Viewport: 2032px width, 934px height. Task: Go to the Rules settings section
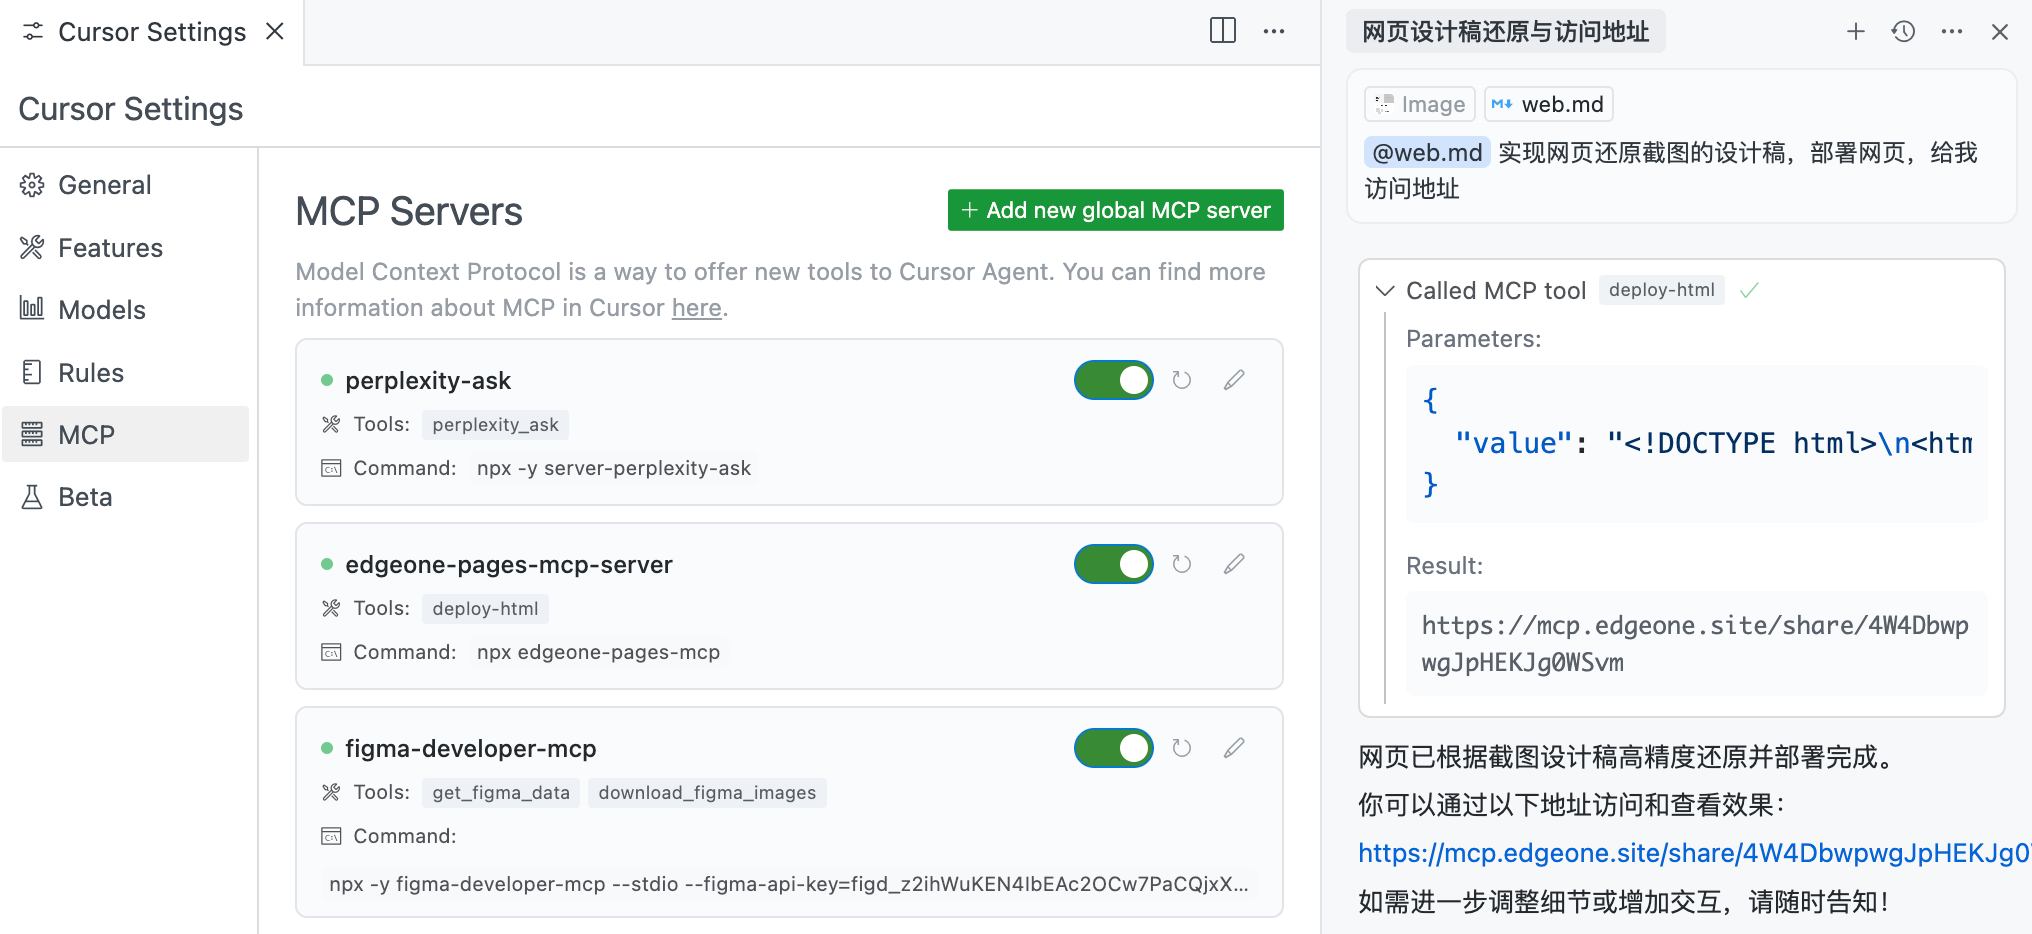coord(90,373)
